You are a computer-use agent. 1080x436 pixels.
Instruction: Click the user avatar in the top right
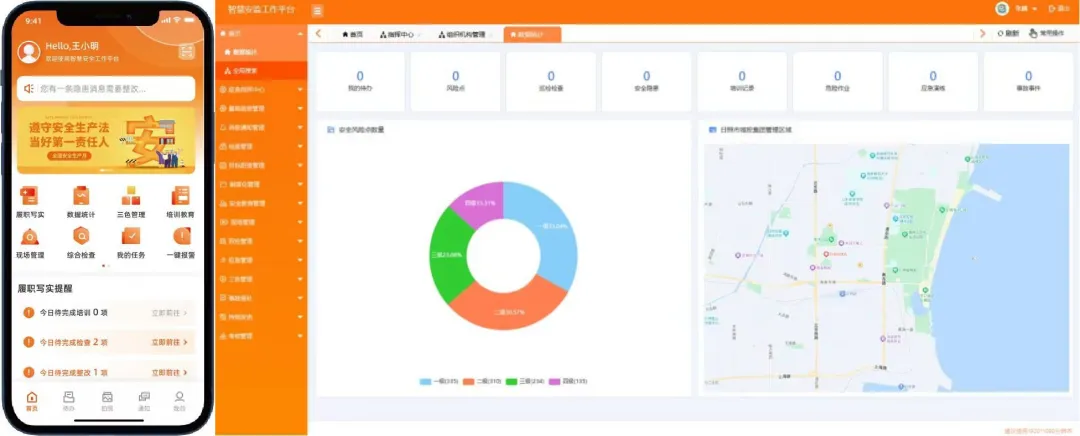click(x=1002, y=8)
